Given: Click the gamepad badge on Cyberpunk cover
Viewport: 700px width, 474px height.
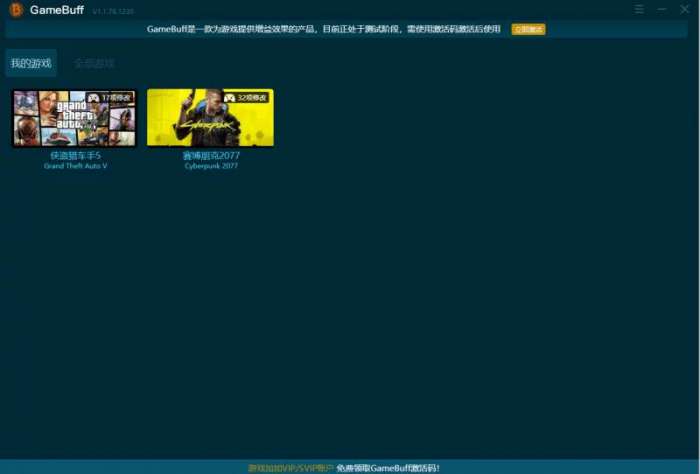Looking at the screenshot, I should coord(246,98).
